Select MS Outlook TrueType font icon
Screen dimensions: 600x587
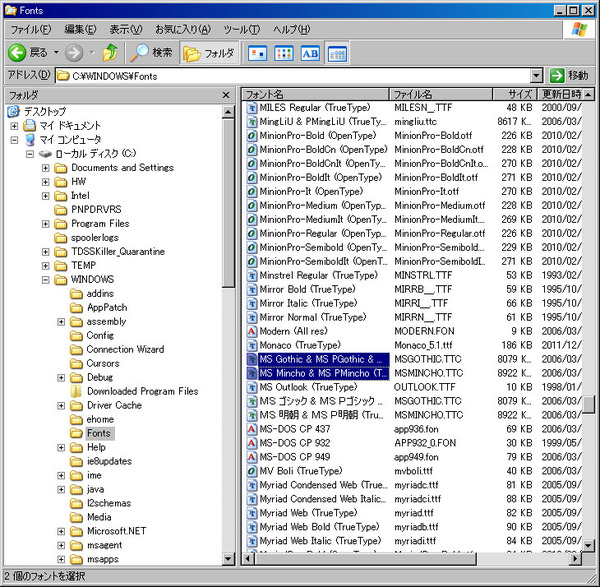[251, 387]
